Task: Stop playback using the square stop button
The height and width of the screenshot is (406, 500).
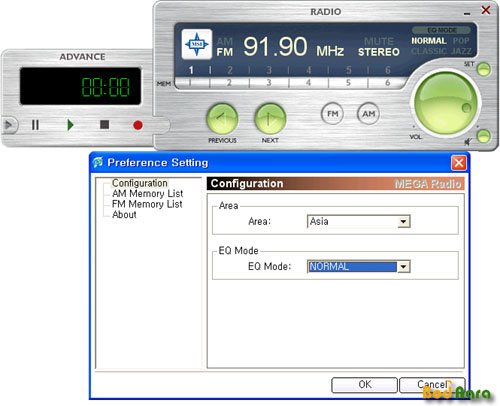Action: click(104, 125)
